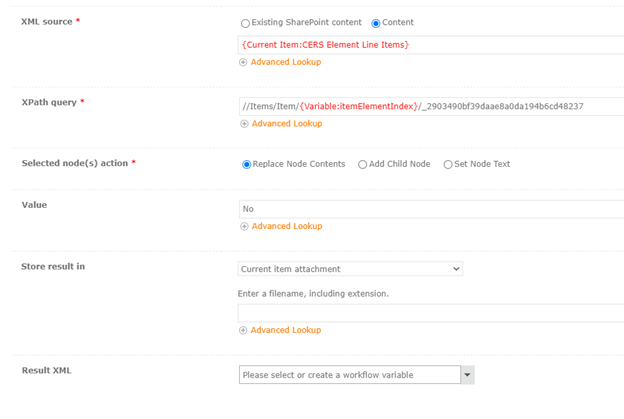Choose Set Node Text option
The height and width of the screenshot is (419, 624).
[448, 164]
